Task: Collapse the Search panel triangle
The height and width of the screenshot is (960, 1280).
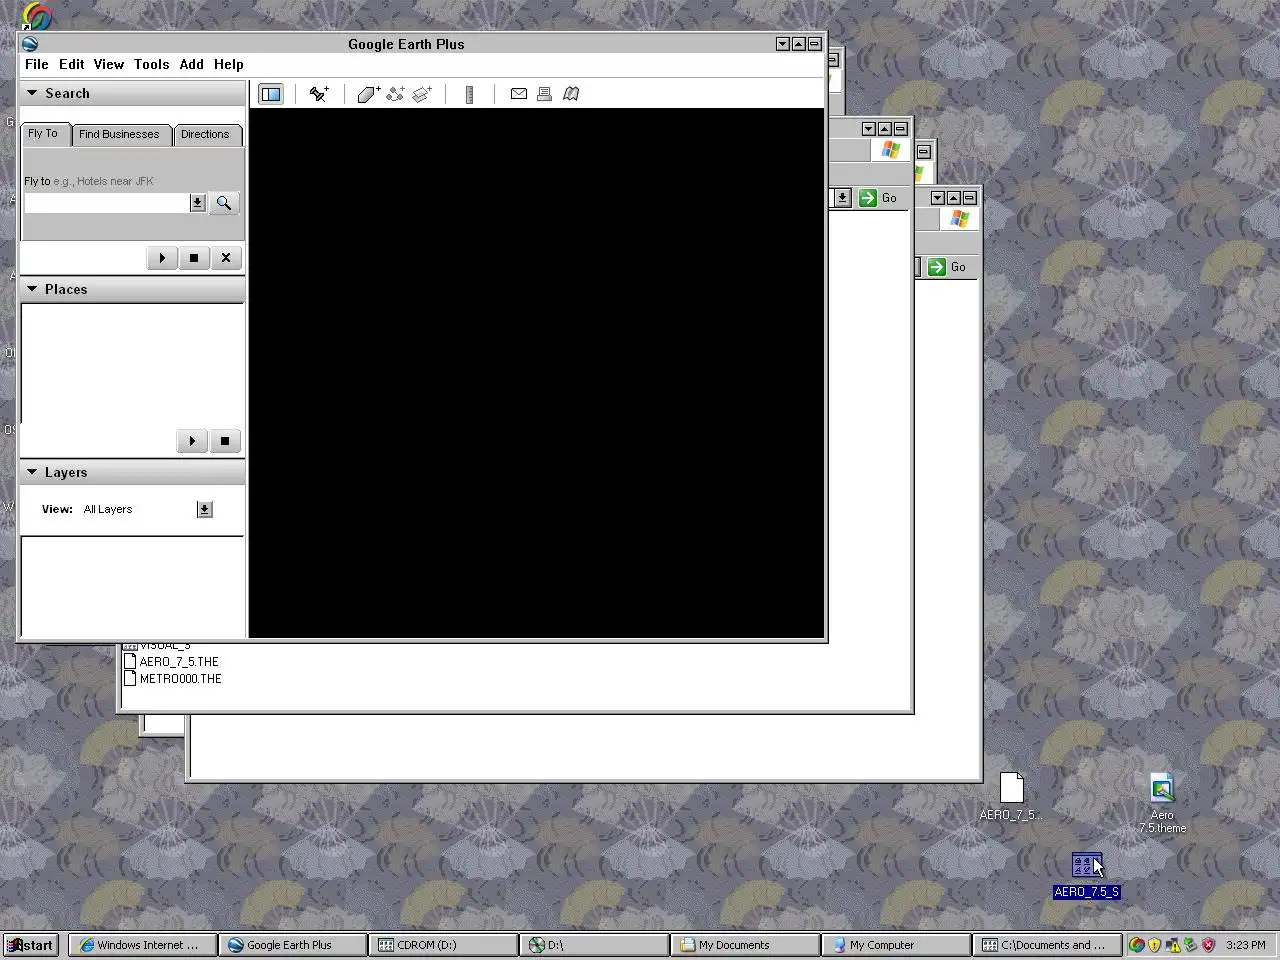Action: [32, 93]
